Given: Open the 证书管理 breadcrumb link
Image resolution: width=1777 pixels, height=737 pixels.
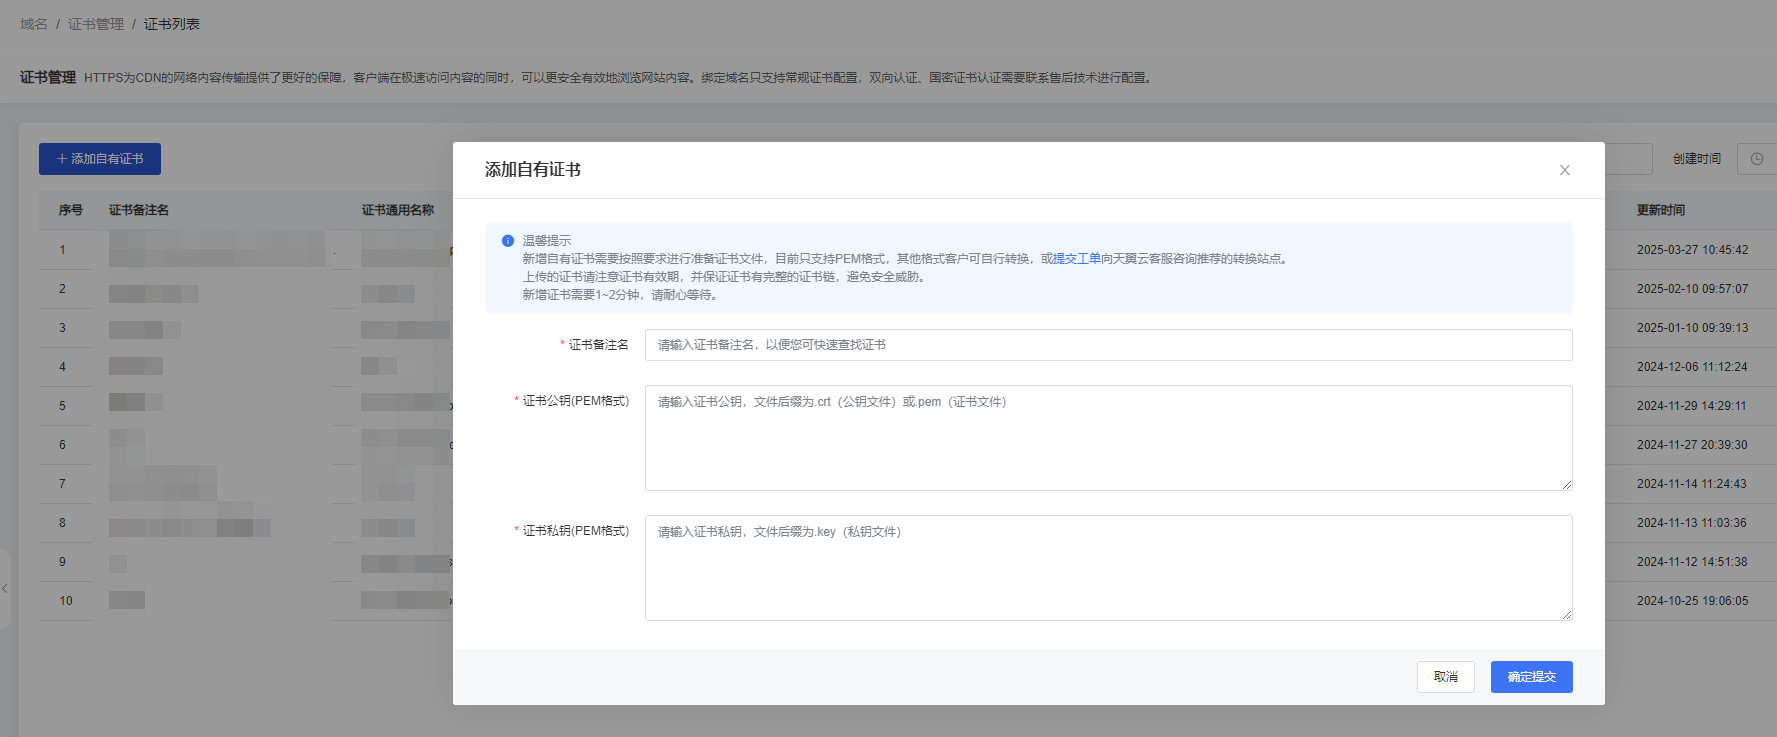Looking at the screenshot, I should 96,24.
